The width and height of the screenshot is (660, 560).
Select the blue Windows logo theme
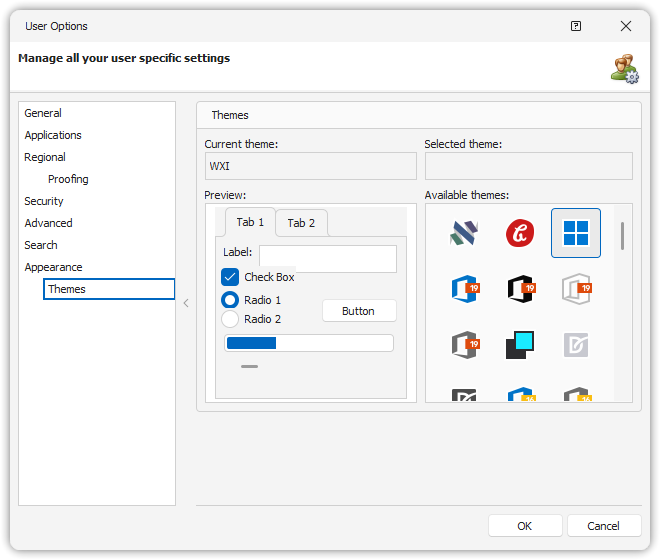[576, 233]
